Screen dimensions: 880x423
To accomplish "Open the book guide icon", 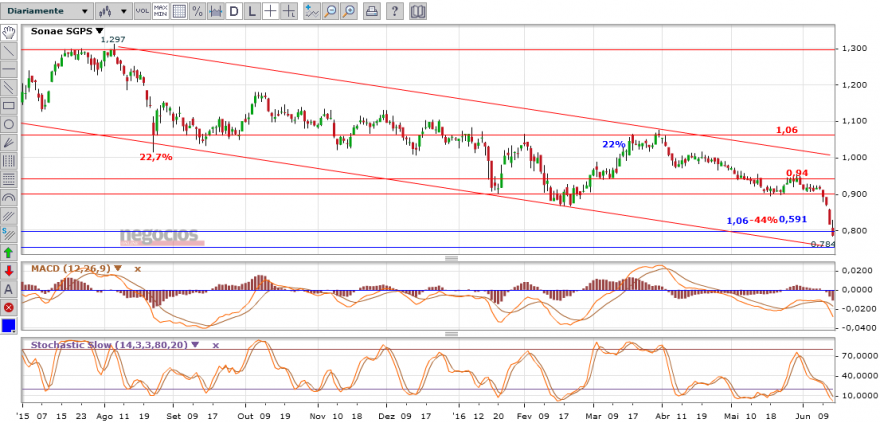I will (418, 11).
